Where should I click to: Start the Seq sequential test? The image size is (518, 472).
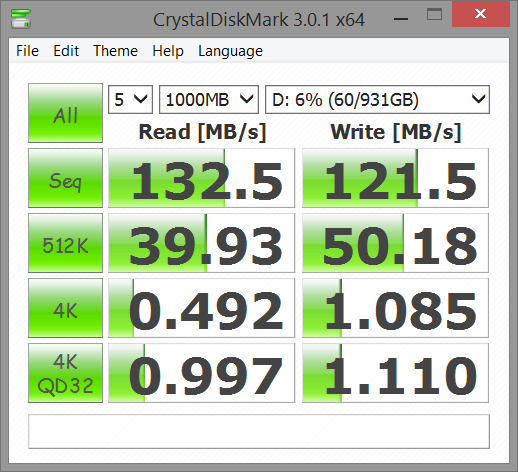pyautogui.click(x=65, y=178)
